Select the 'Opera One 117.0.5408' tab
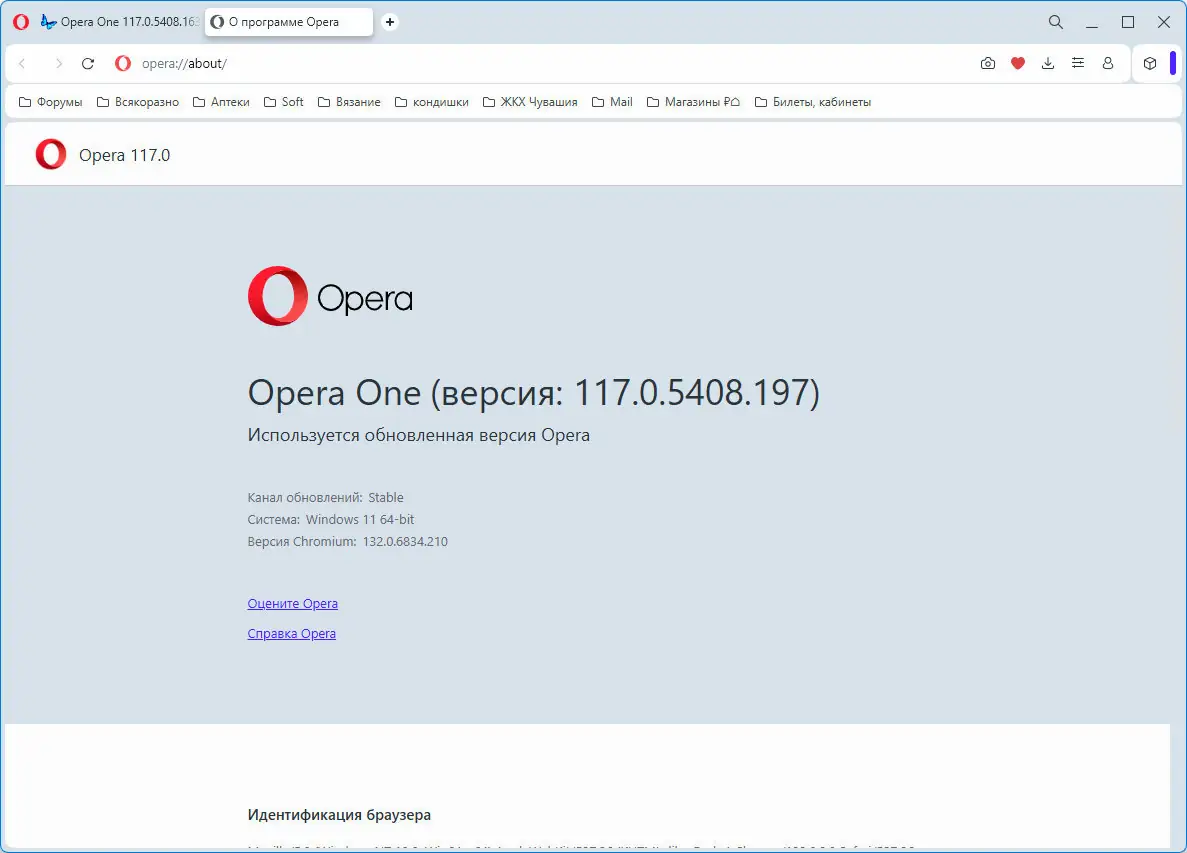 click(120, 21)
